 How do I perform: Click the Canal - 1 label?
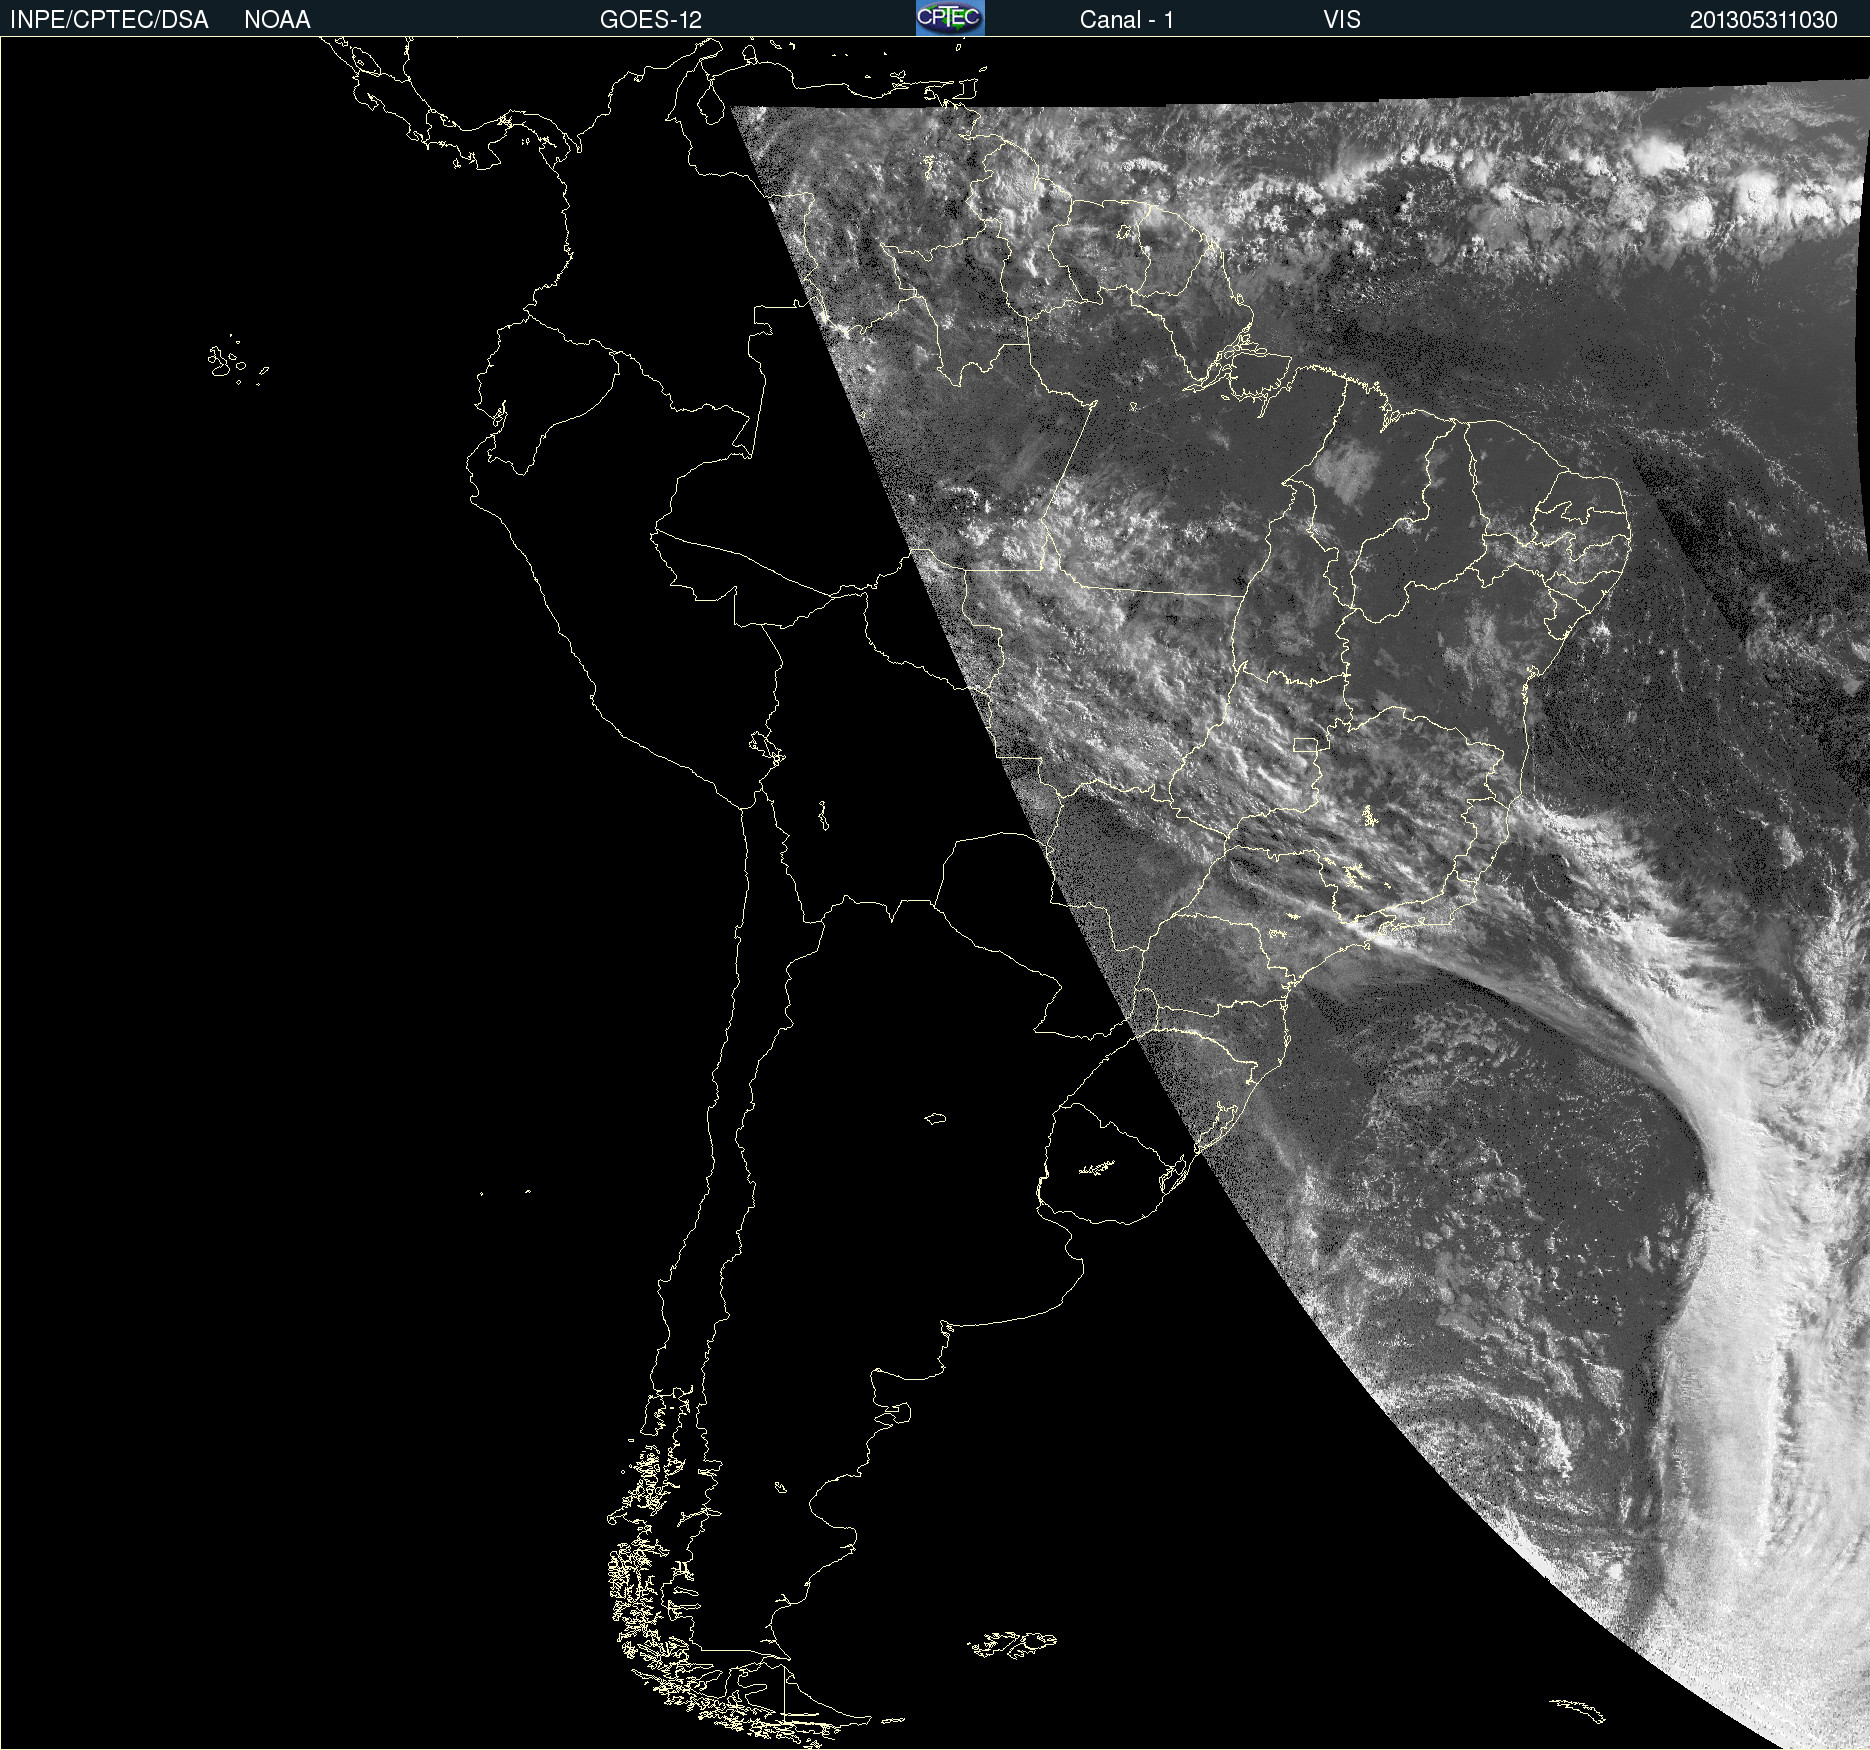[x=1126, y=20]
